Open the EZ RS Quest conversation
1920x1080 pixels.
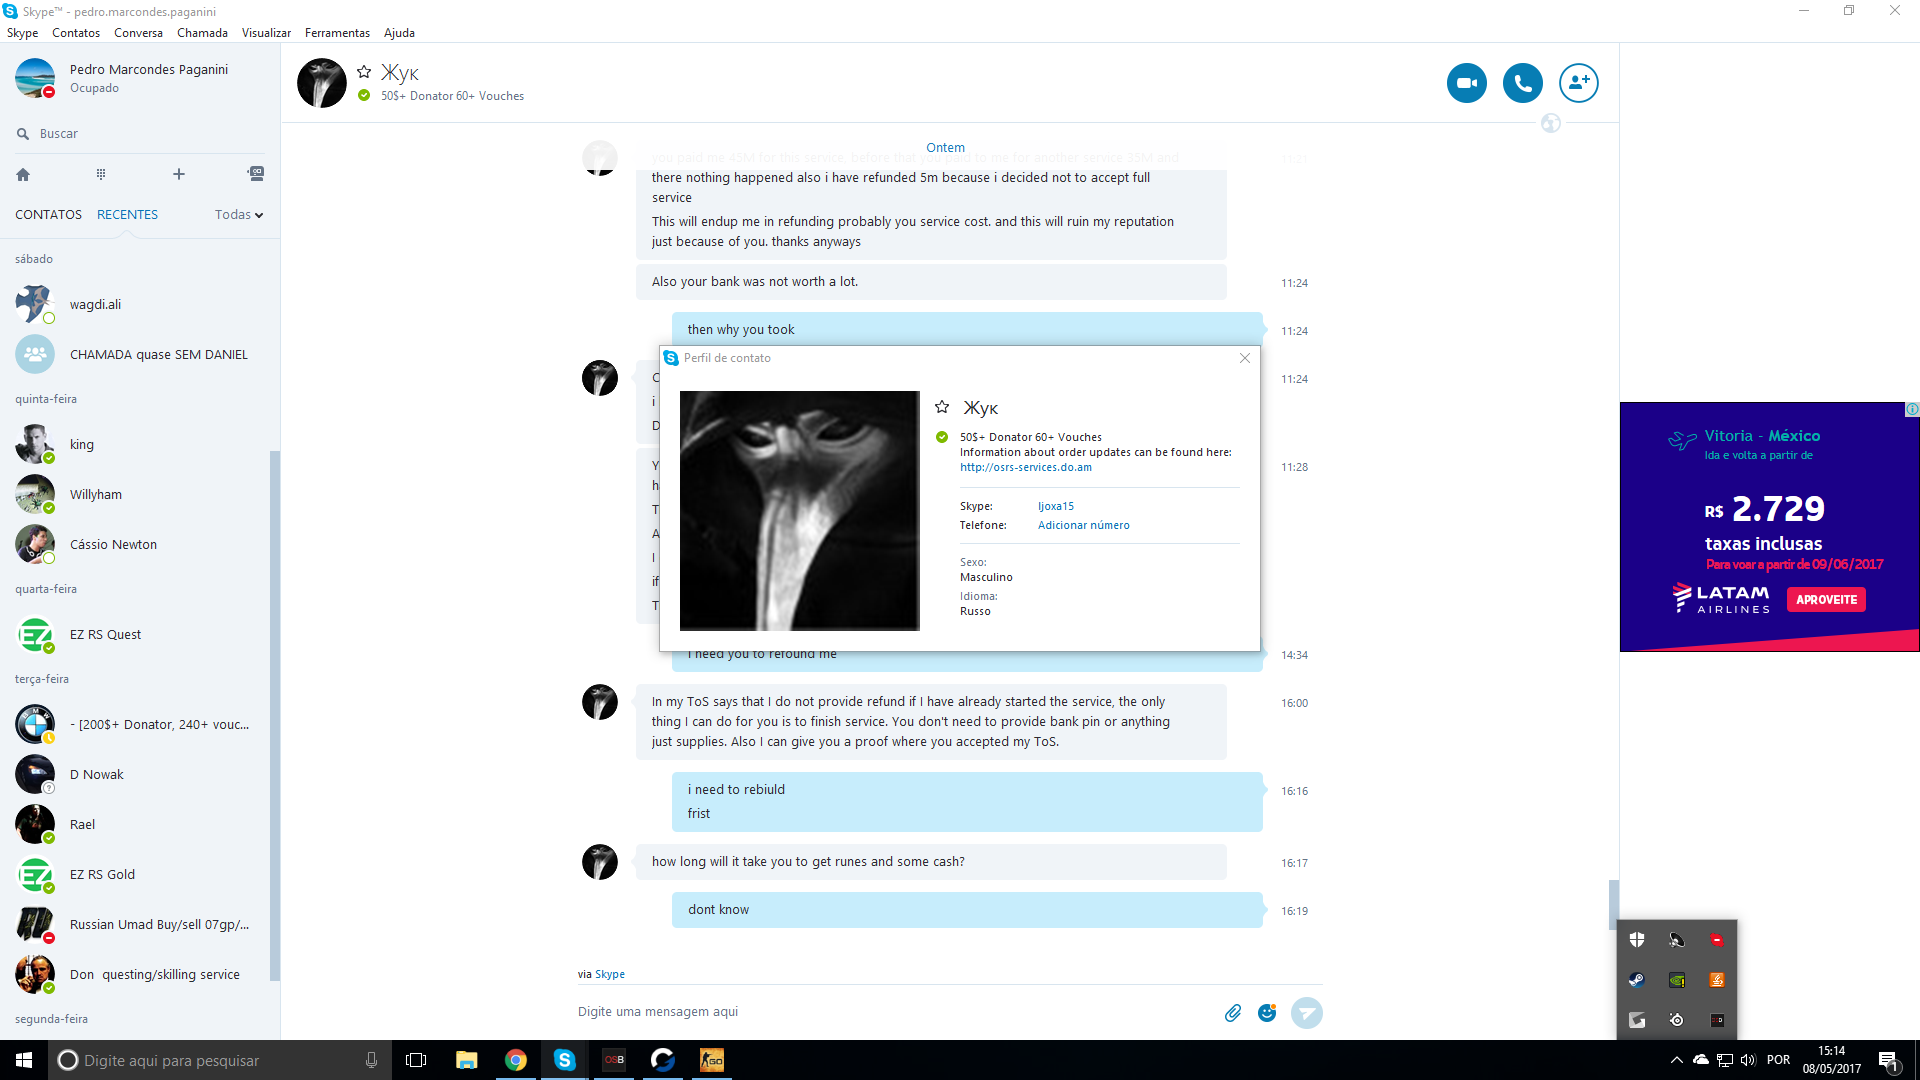[x=105, y=635]
